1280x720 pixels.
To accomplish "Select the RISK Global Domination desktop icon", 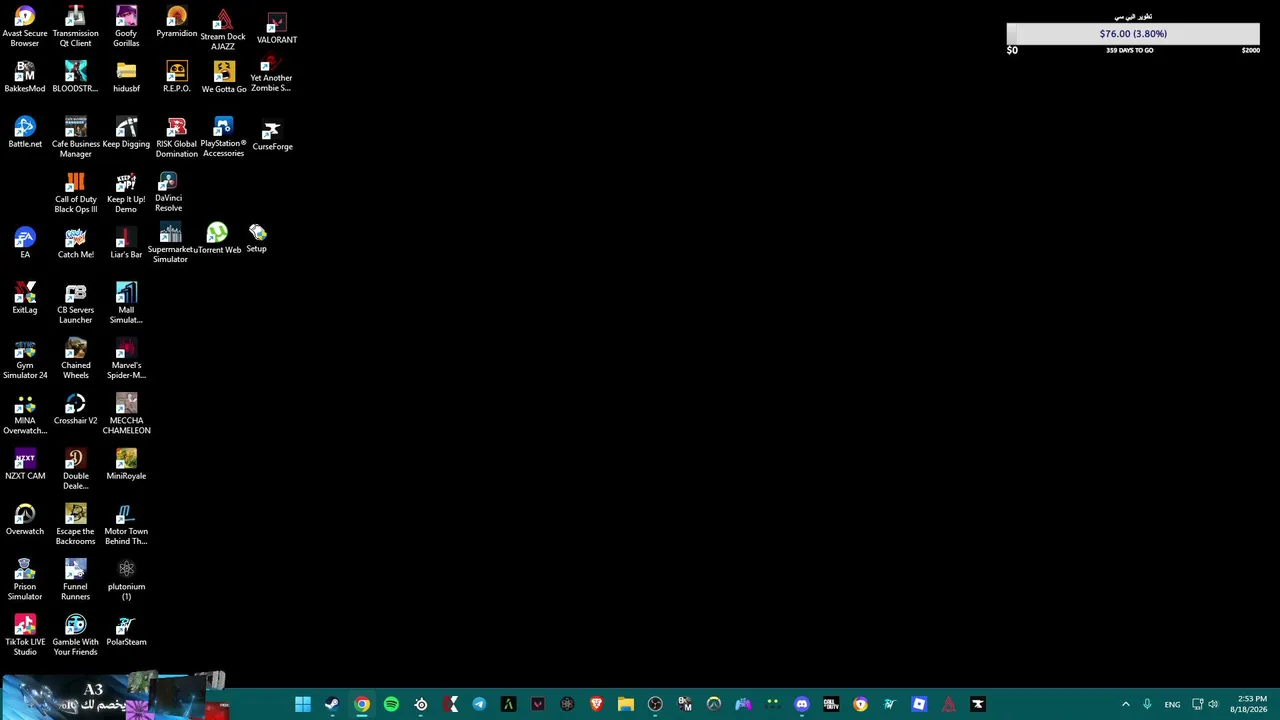I will coord(177,137).
